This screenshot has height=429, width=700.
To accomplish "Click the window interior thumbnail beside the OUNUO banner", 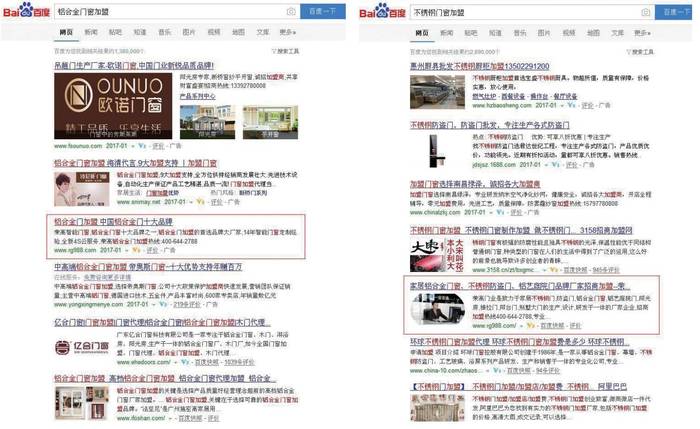I will [270, 122].
